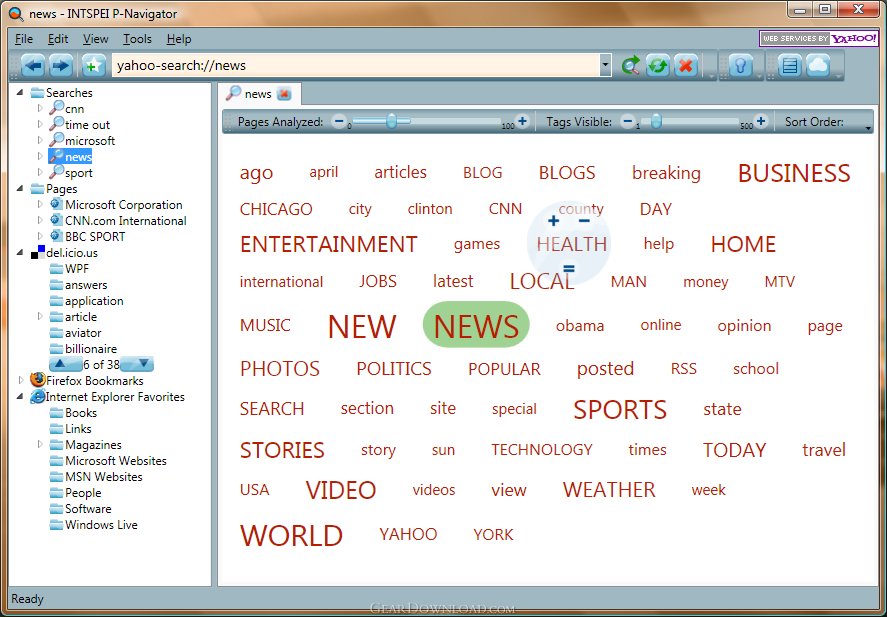Collapse the Pages tree node

click(x=20, y=188)
